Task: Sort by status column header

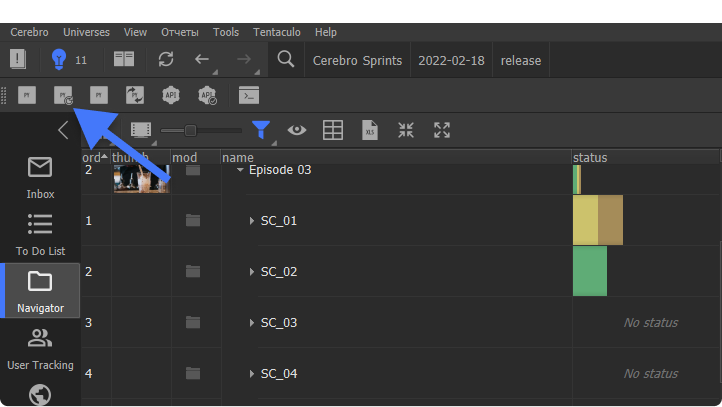Action: tap(645, 157)
